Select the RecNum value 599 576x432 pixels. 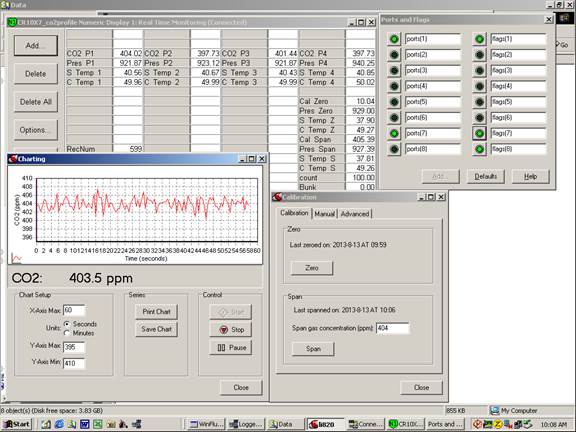(x=128, y=149)
